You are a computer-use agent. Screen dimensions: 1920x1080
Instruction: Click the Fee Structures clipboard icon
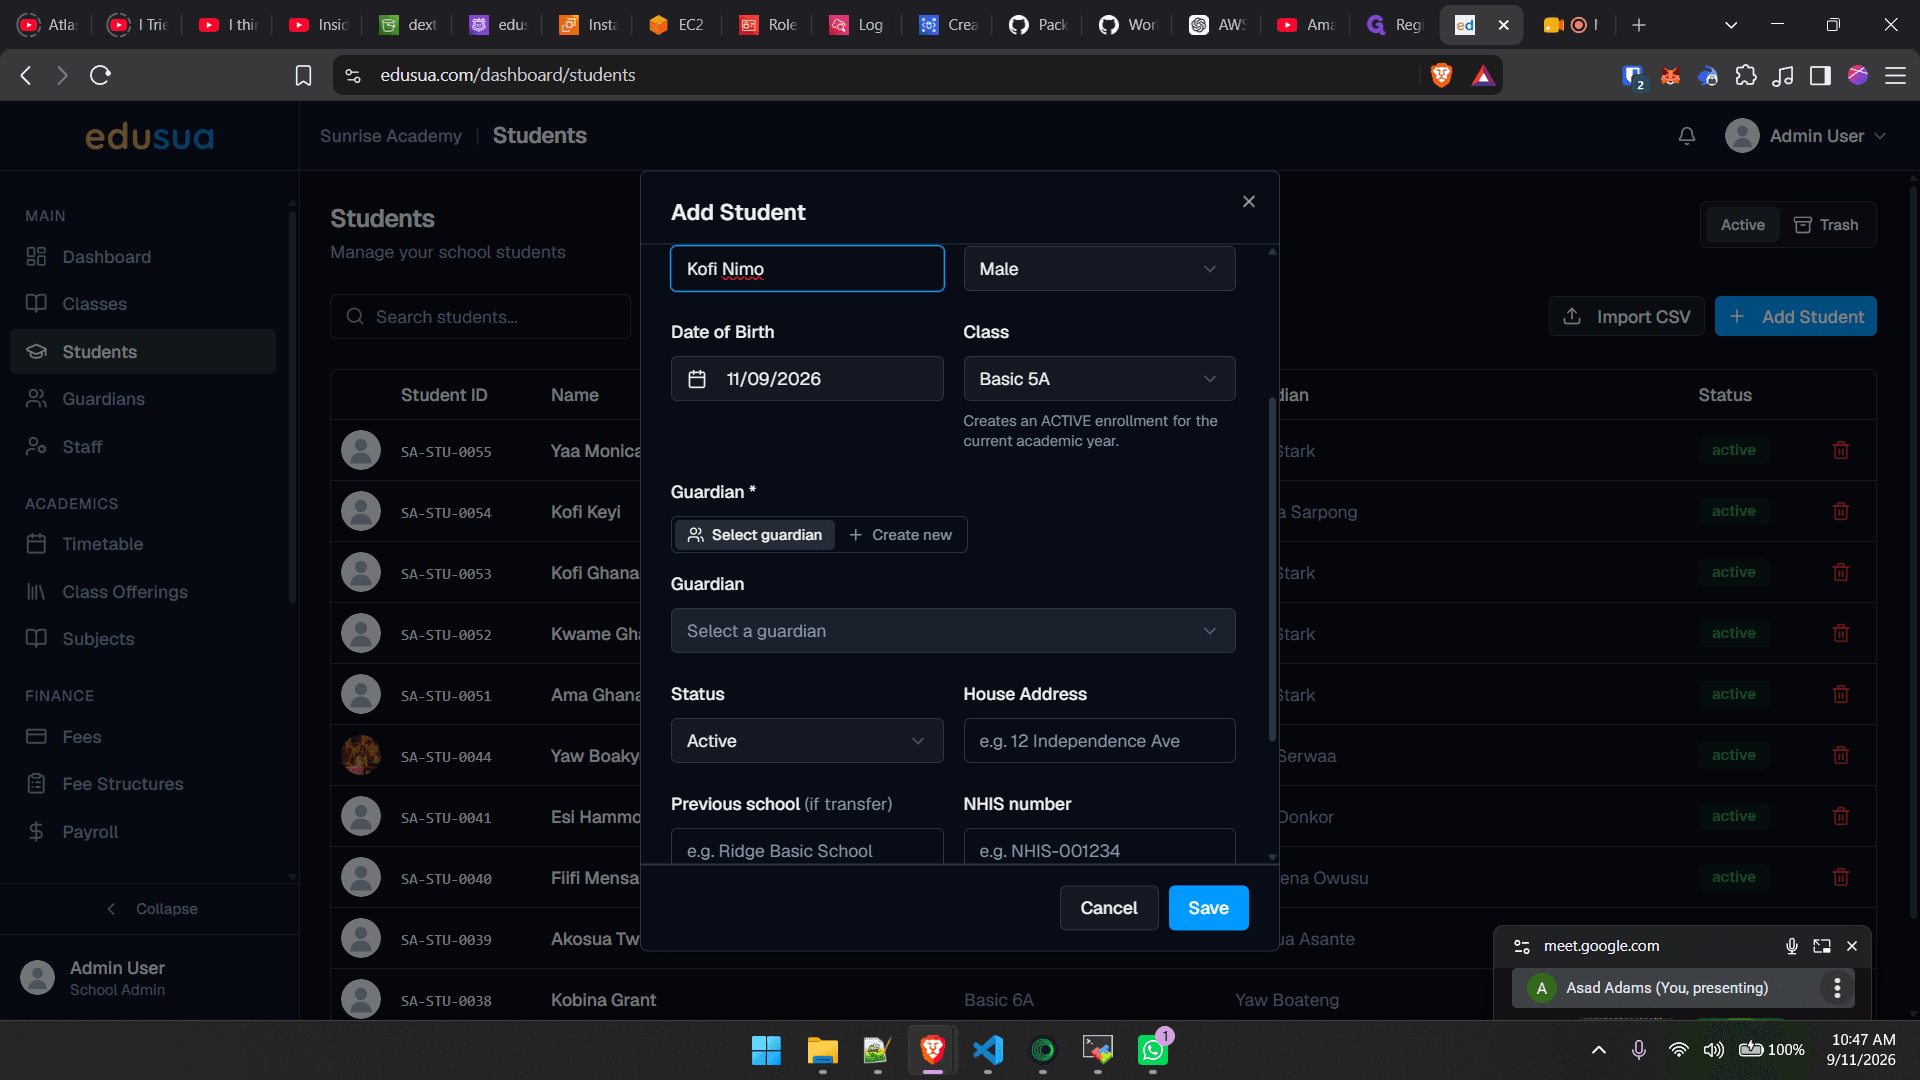coord(36,784)
